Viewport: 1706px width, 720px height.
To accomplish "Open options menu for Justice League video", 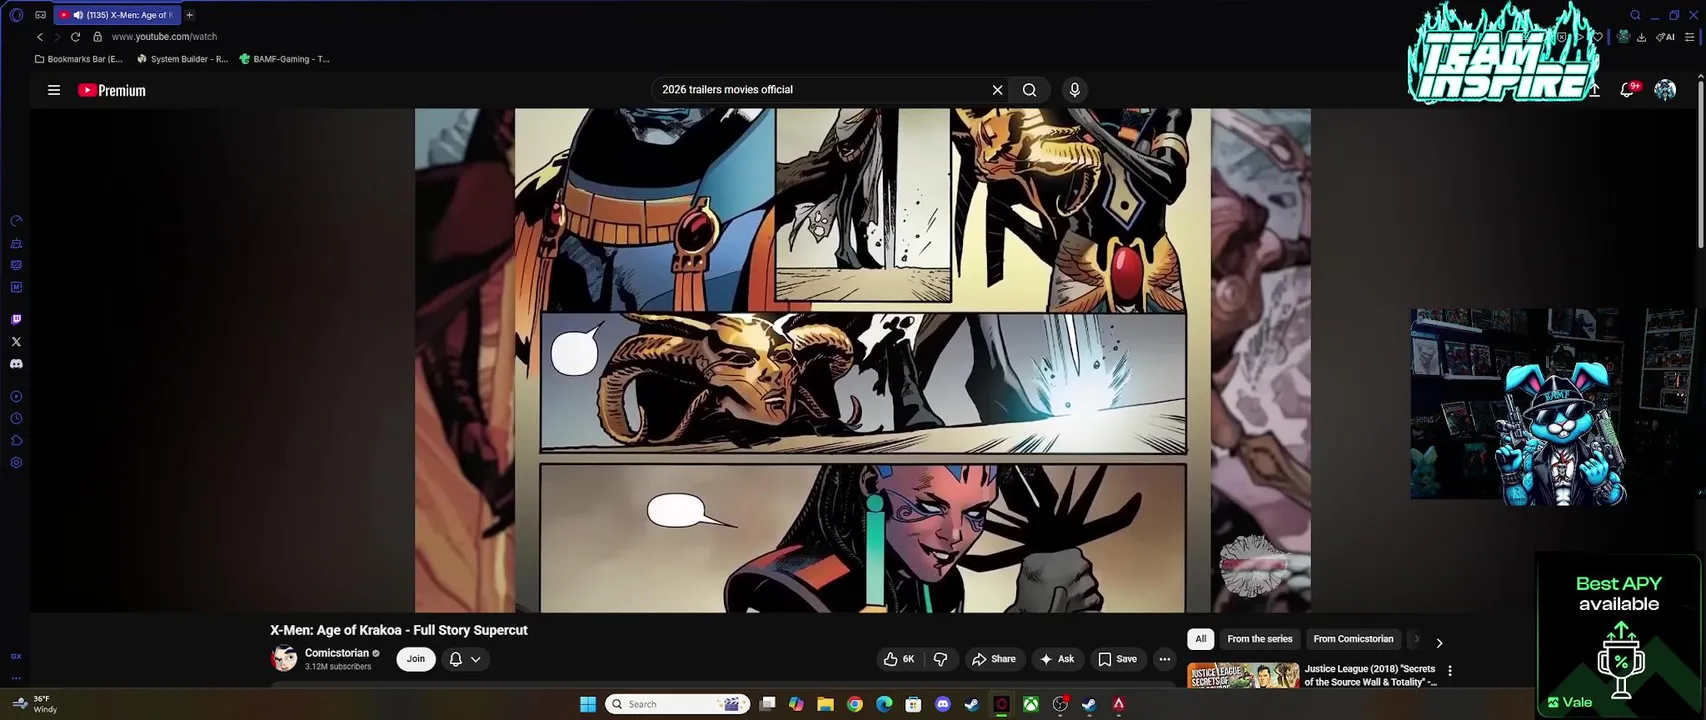I will pyautogui.click(x=1450, y=671).
